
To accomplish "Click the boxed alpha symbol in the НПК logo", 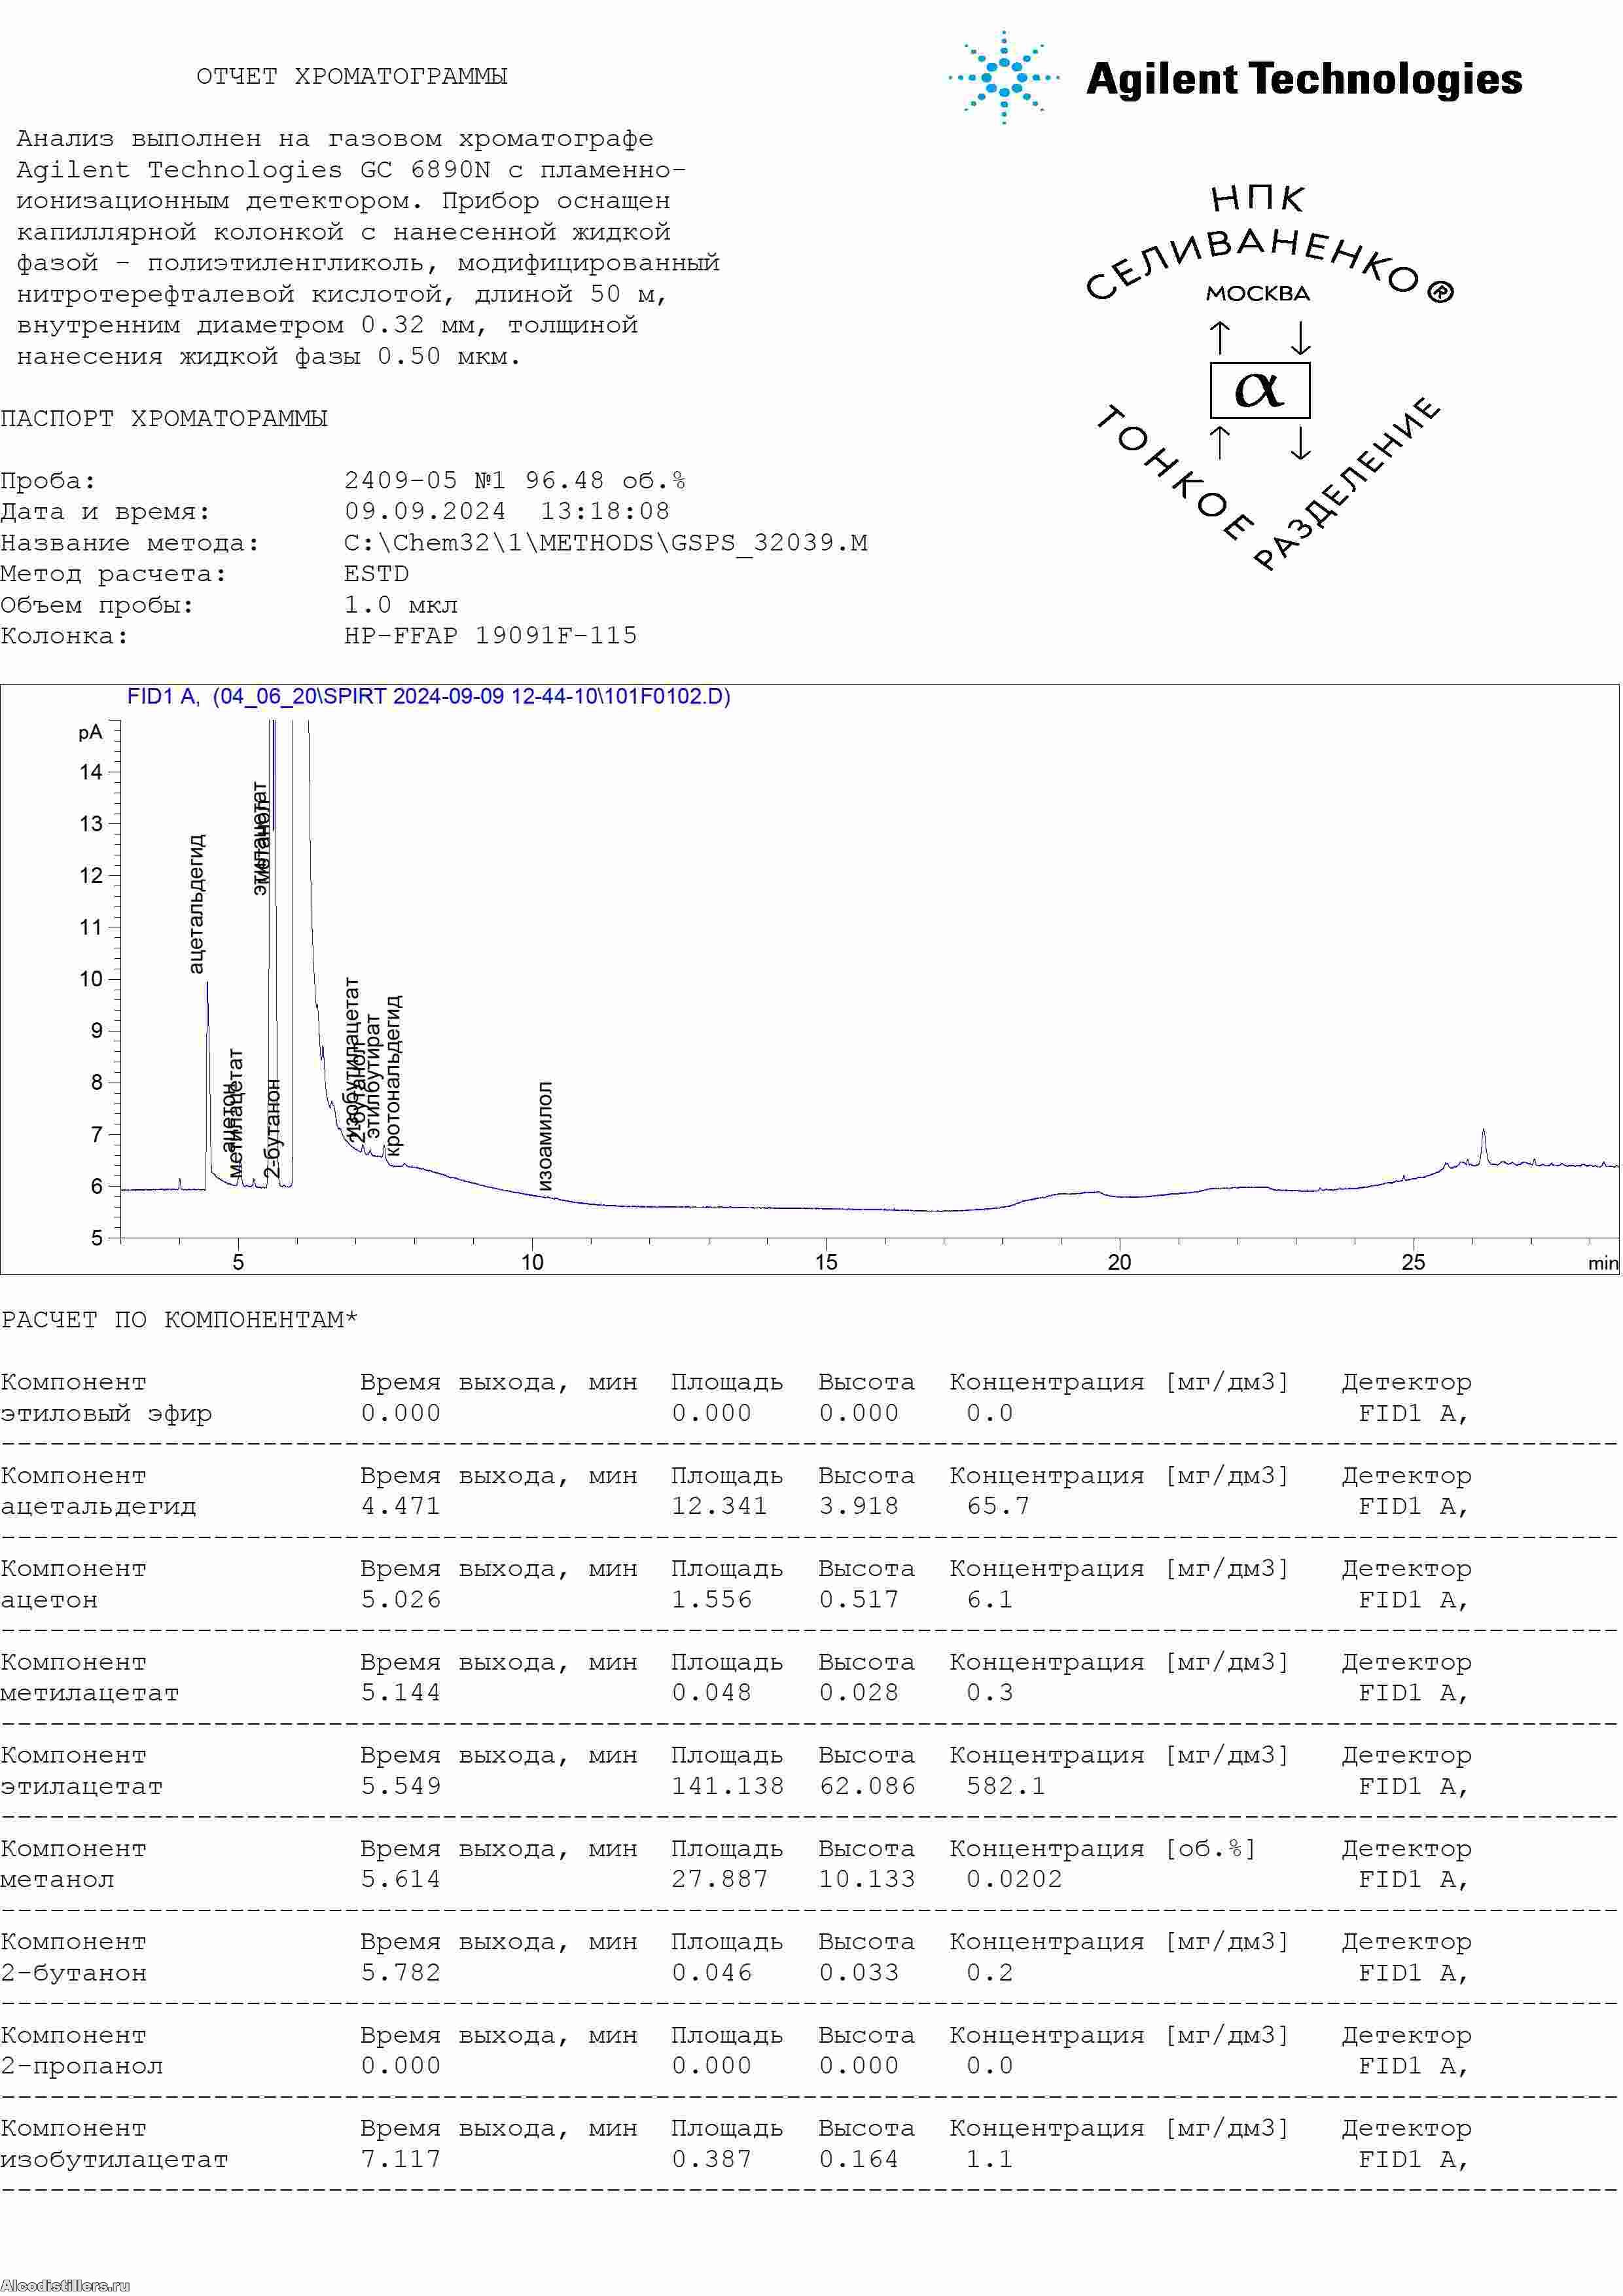I will 1259,389.
